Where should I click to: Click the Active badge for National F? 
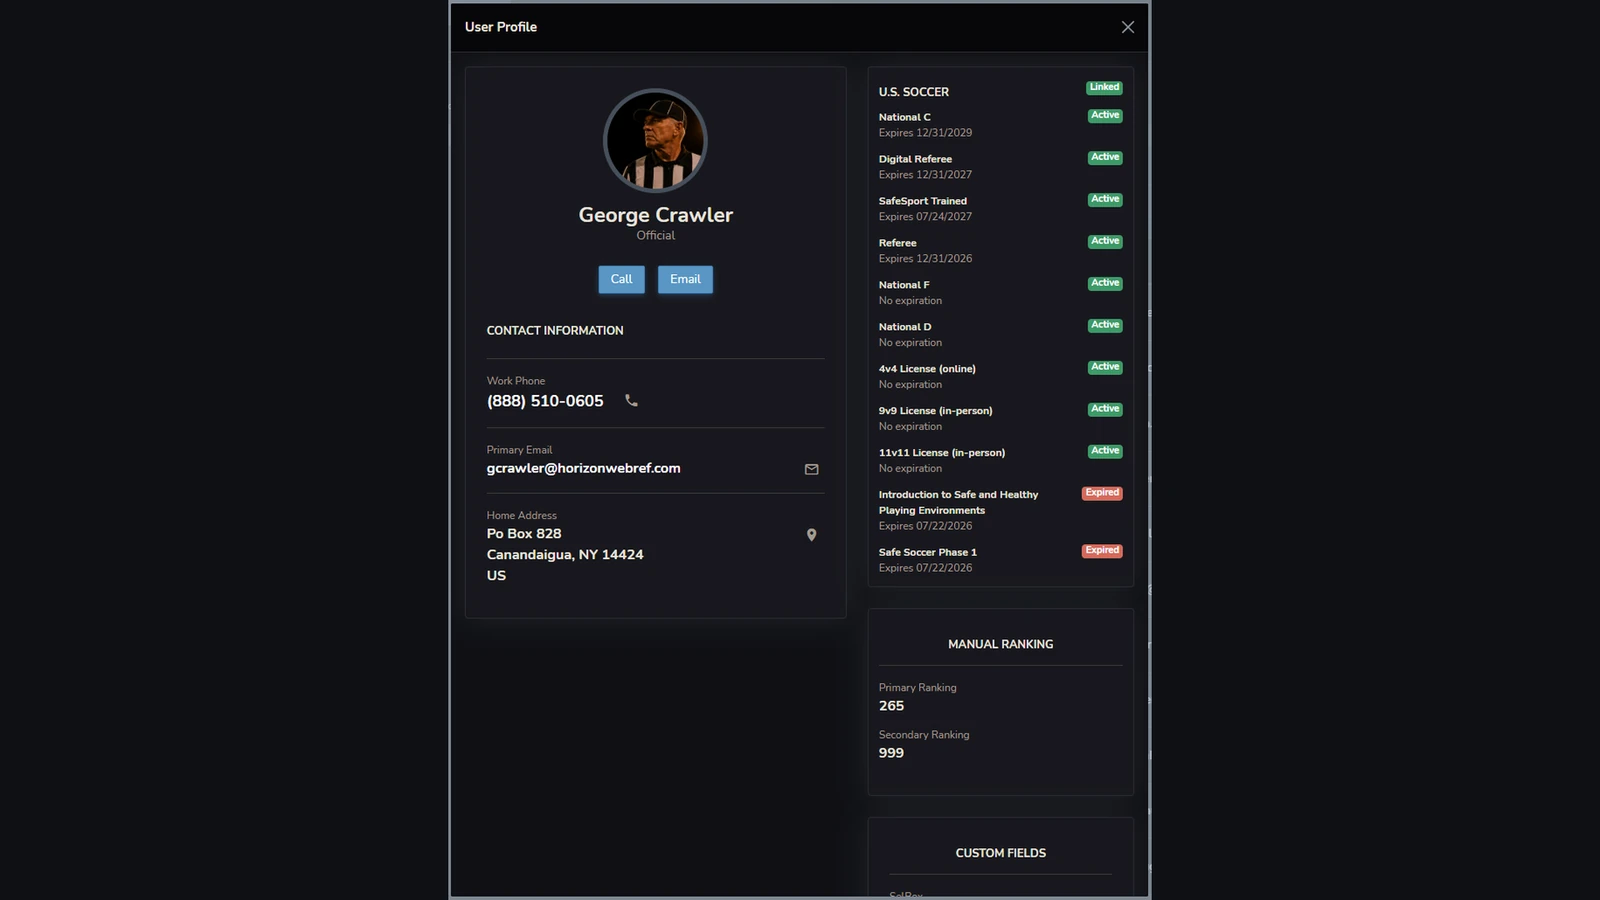coord(1105,284)
